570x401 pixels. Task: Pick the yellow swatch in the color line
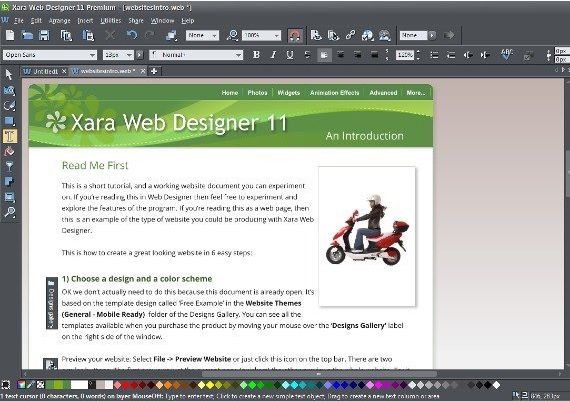pos(210,385)
